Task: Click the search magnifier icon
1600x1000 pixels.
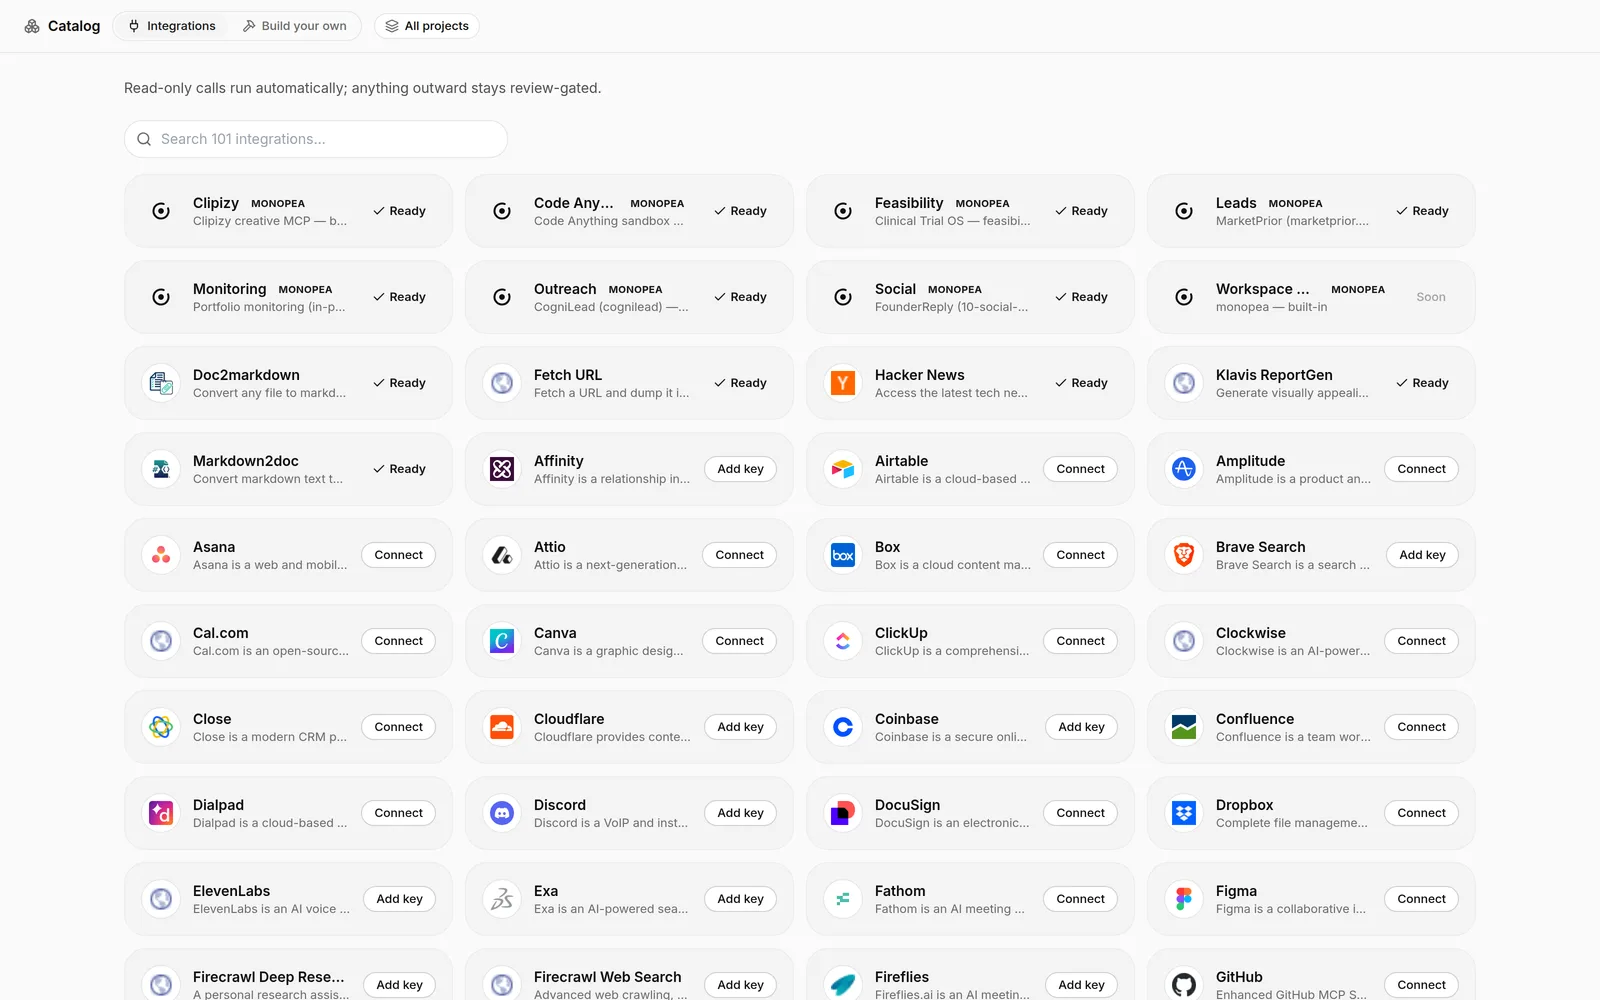Action: click(x=144, y=139)
